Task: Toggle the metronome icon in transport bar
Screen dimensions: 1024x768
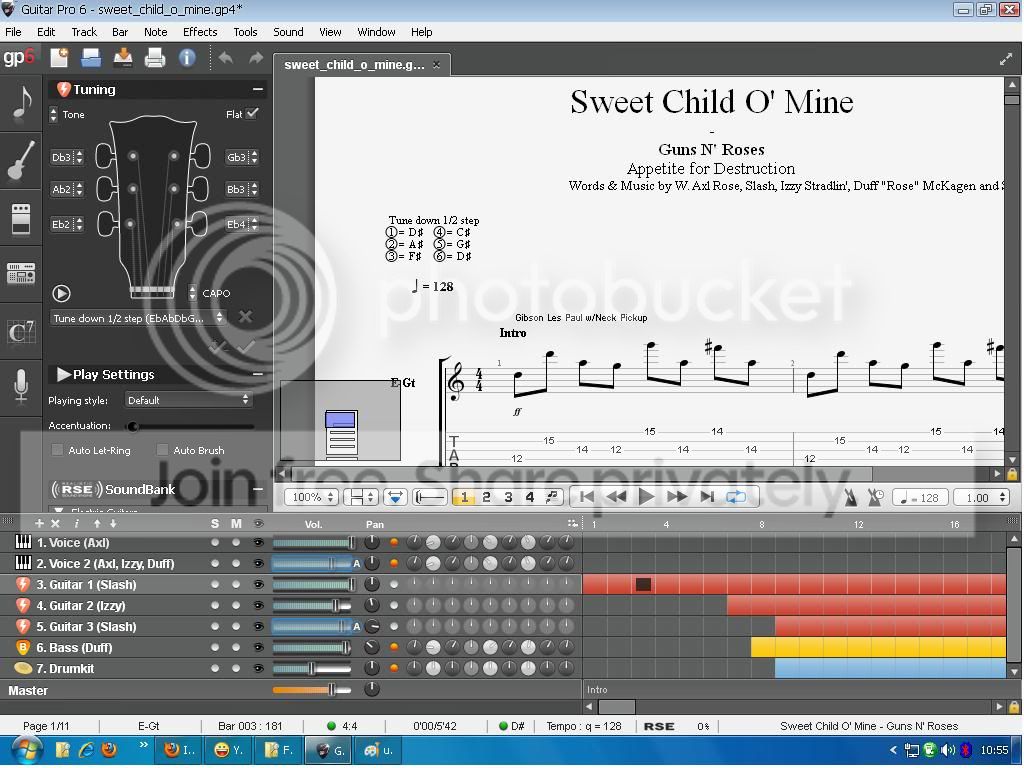Action: (850, 498)
